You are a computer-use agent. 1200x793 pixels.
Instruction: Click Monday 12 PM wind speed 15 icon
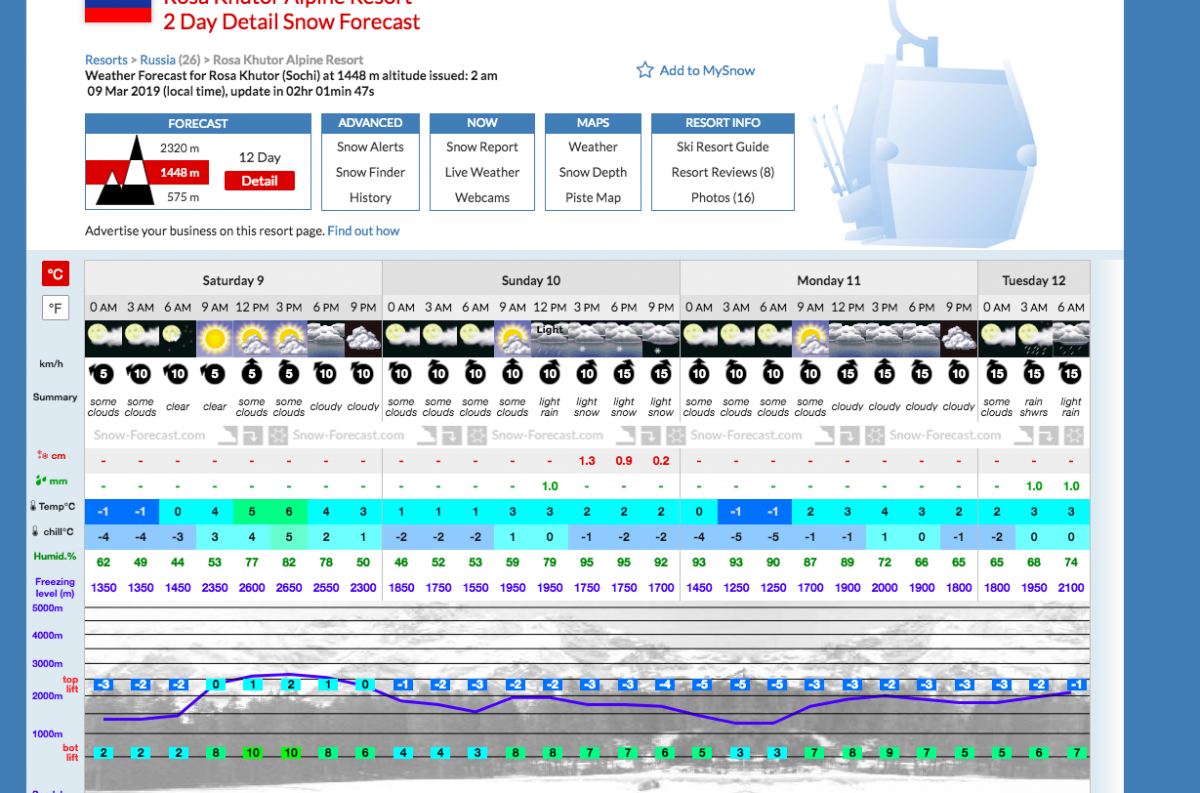click(x=847, y=374)
